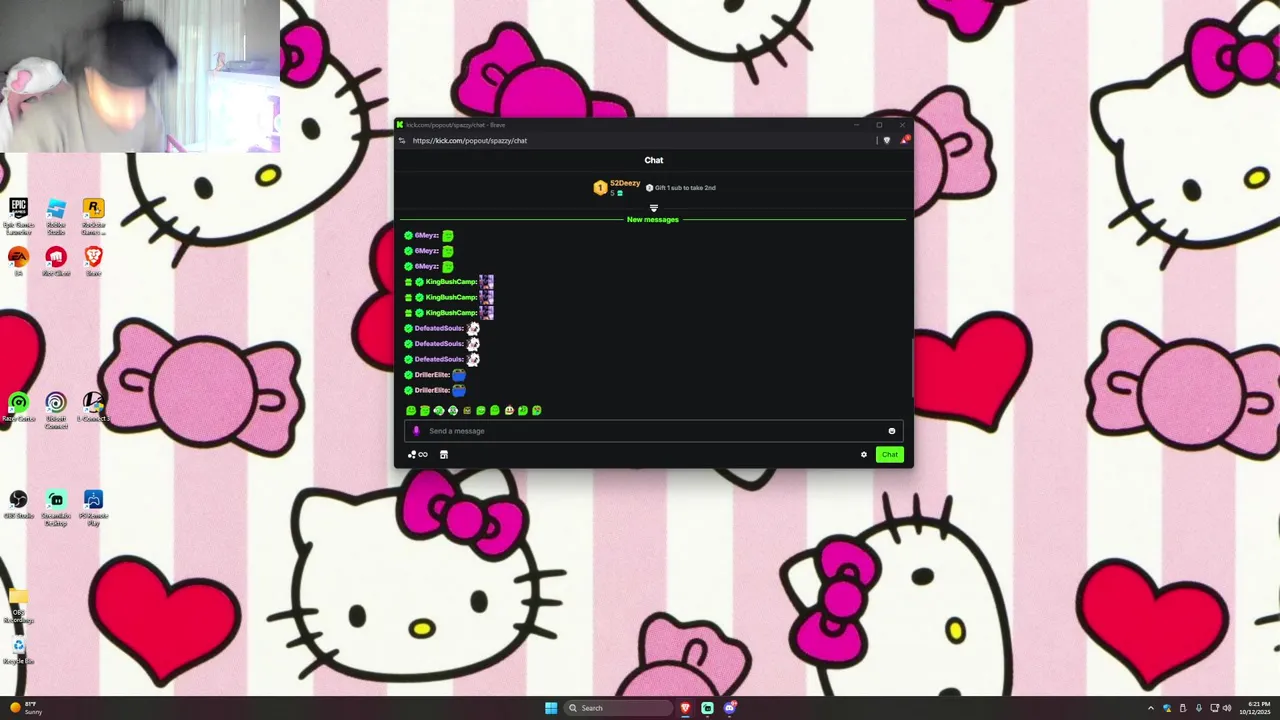This screenshot has height=720, width=1280.
Task: Click 'Gift 1 sub to take 2nd' text
Action: [x=685, y=188]
